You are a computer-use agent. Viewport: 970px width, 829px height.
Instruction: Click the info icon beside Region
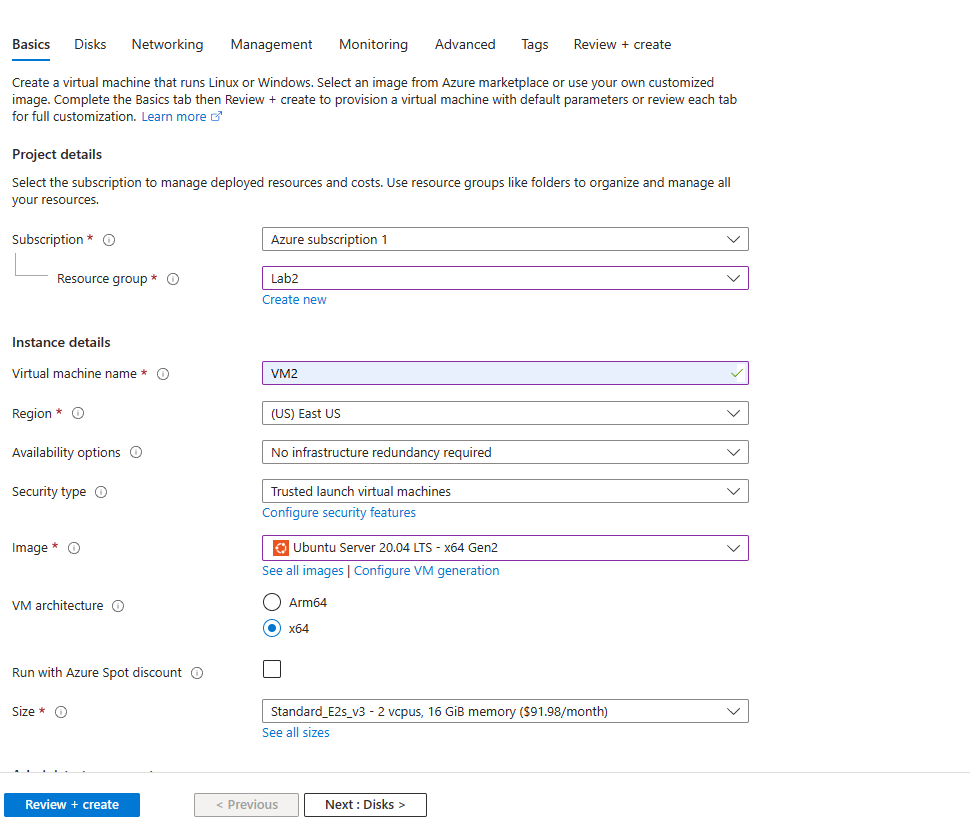pos(78,413)
